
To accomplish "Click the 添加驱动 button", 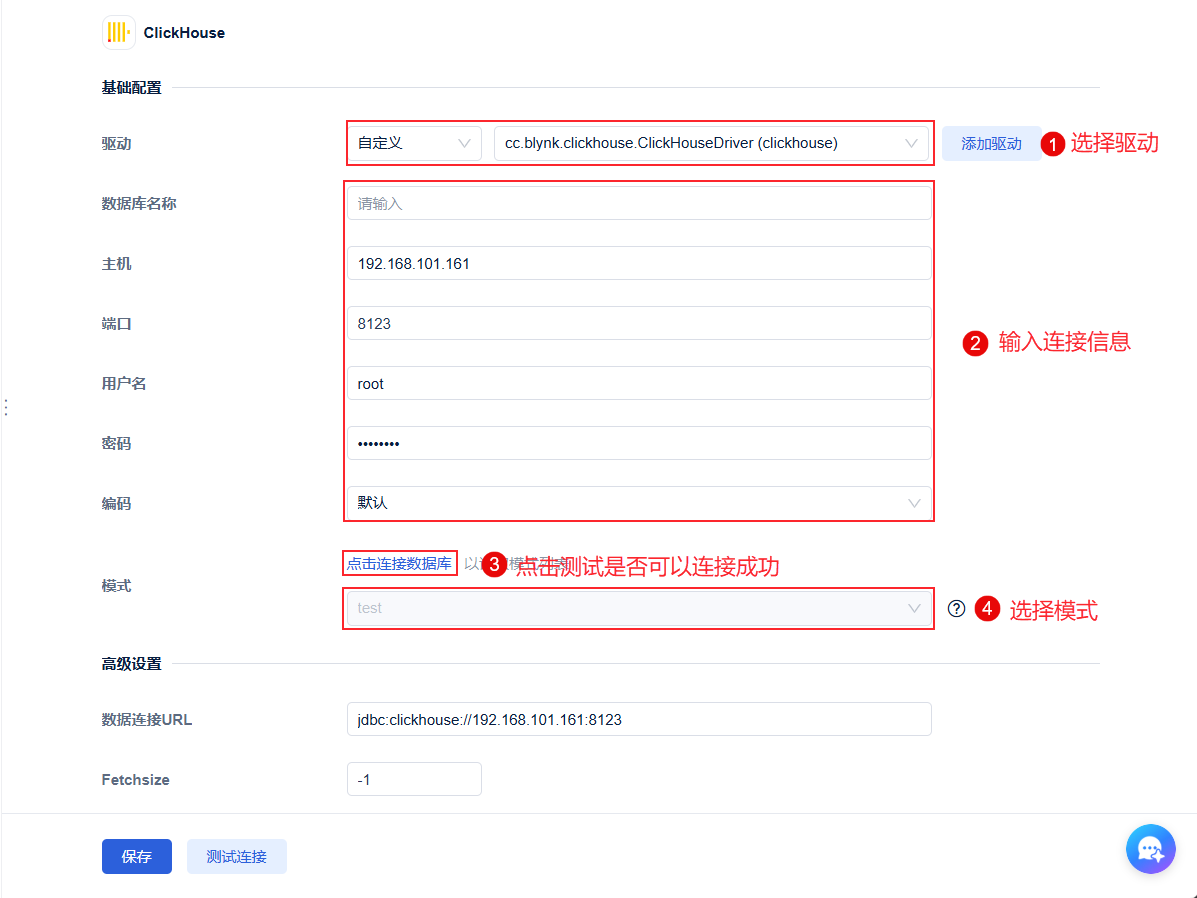I will [991, 144].
